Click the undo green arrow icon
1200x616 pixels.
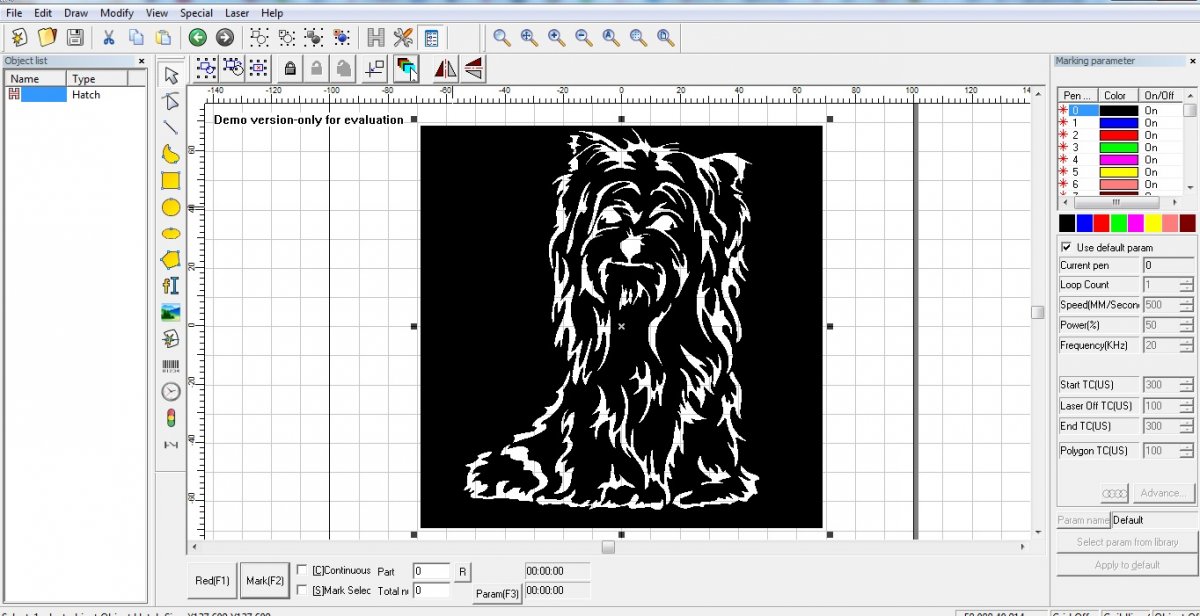pos(198,38)
